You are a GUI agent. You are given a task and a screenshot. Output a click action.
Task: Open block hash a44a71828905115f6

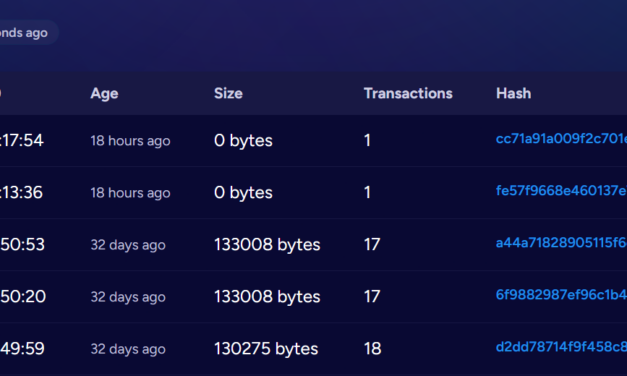(561, 243)
